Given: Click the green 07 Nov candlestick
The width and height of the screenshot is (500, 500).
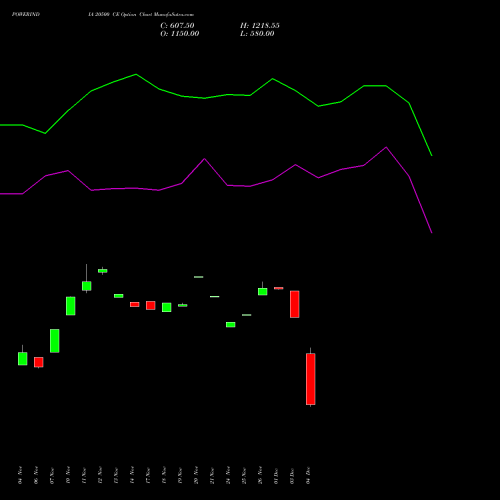Looking at the screenshot, I should (x=55, y=341).
